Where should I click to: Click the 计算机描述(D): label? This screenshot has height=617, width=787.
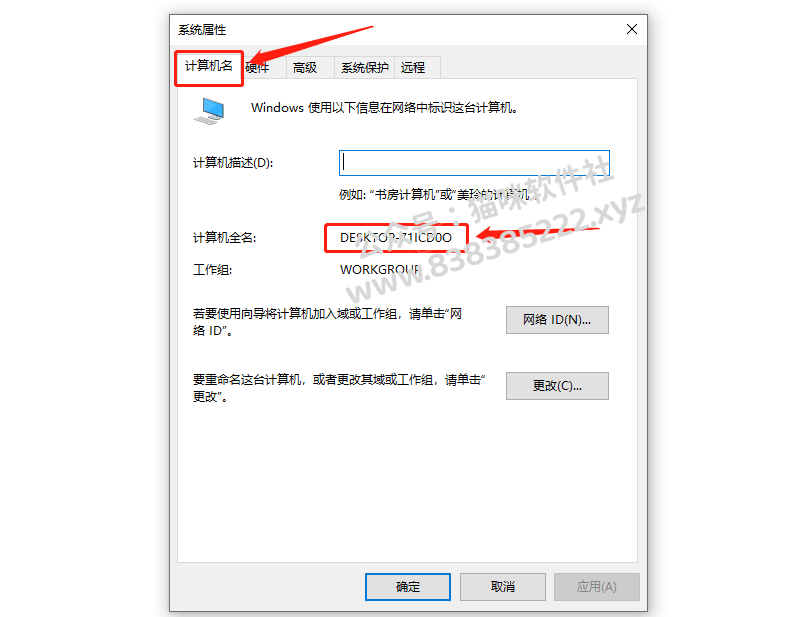233,163
